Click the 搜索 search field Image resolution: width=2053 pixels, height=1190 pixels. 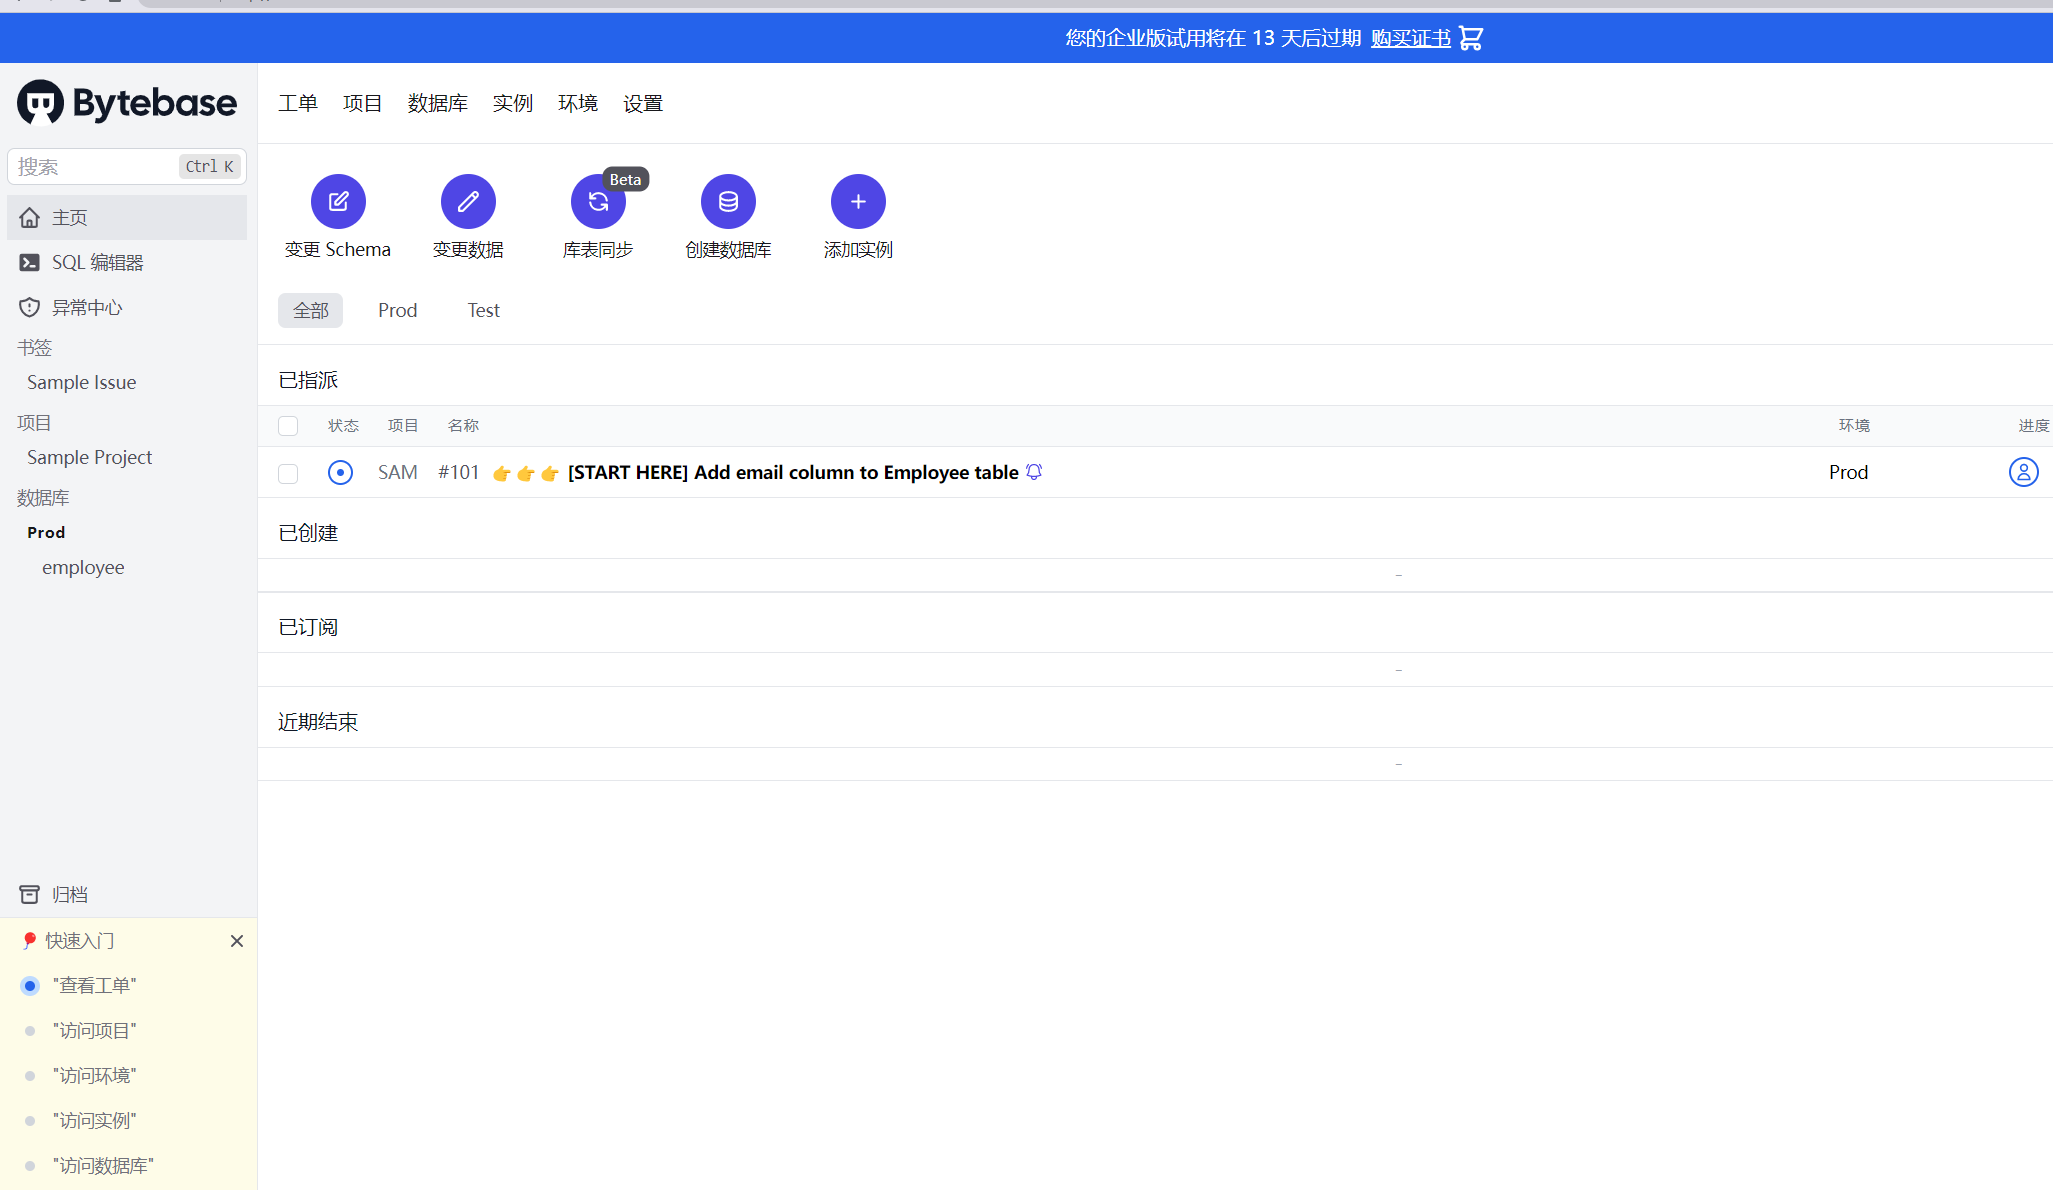click(127, 166)
